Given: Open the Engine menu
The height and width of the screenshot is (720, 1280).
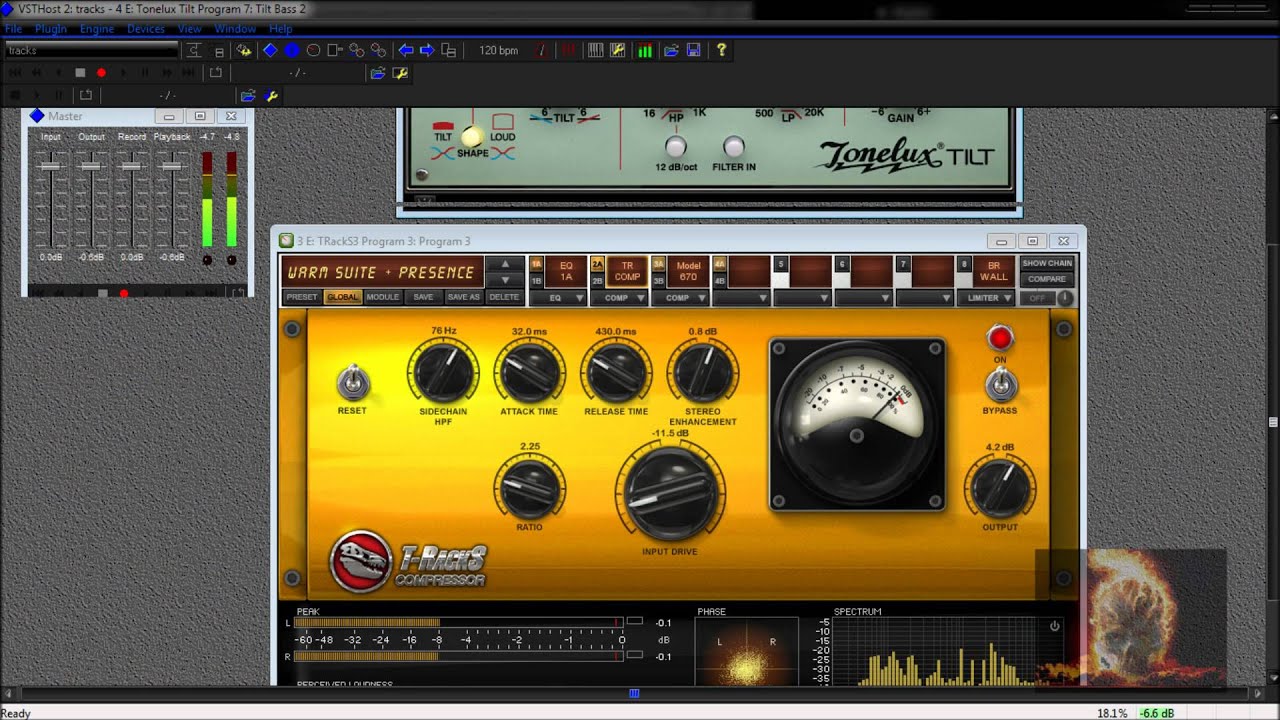Looking at the screenshot, I should [97, 29].
